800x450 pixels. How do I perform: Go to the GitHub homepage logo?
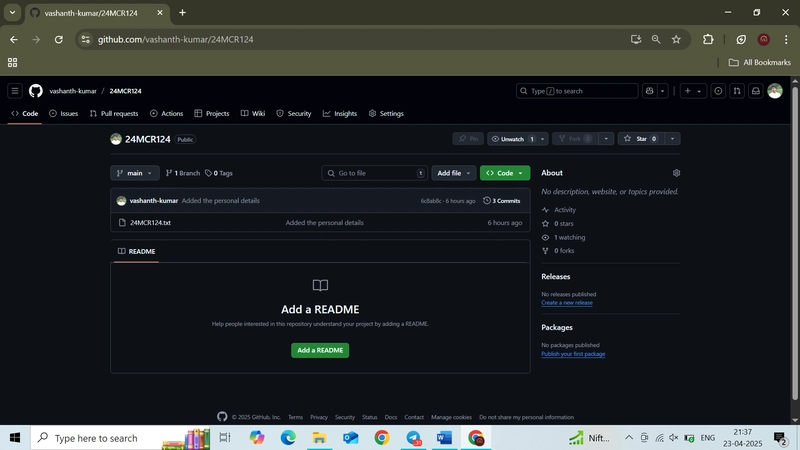(36, 91)
